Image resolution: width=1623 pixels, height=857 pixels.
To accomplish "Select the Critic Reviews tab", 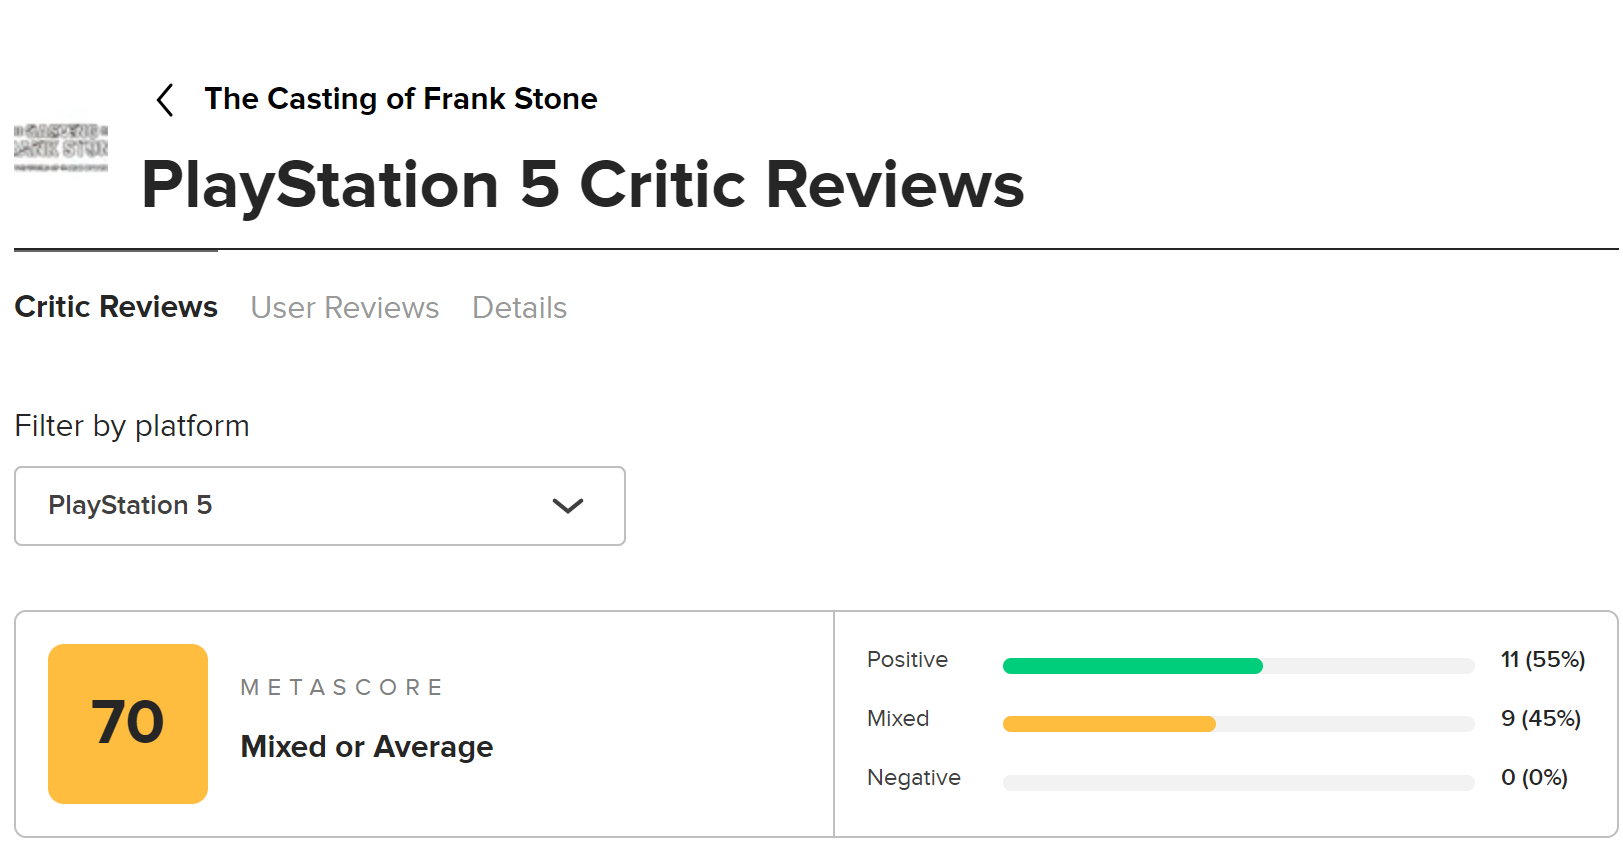I will pyautogui.click(x=116, y=307).
